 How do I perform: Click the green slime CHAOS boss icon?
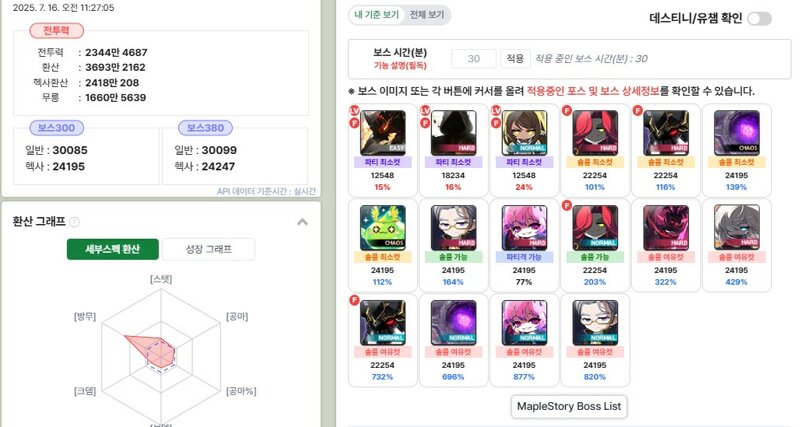coord(383,228)
